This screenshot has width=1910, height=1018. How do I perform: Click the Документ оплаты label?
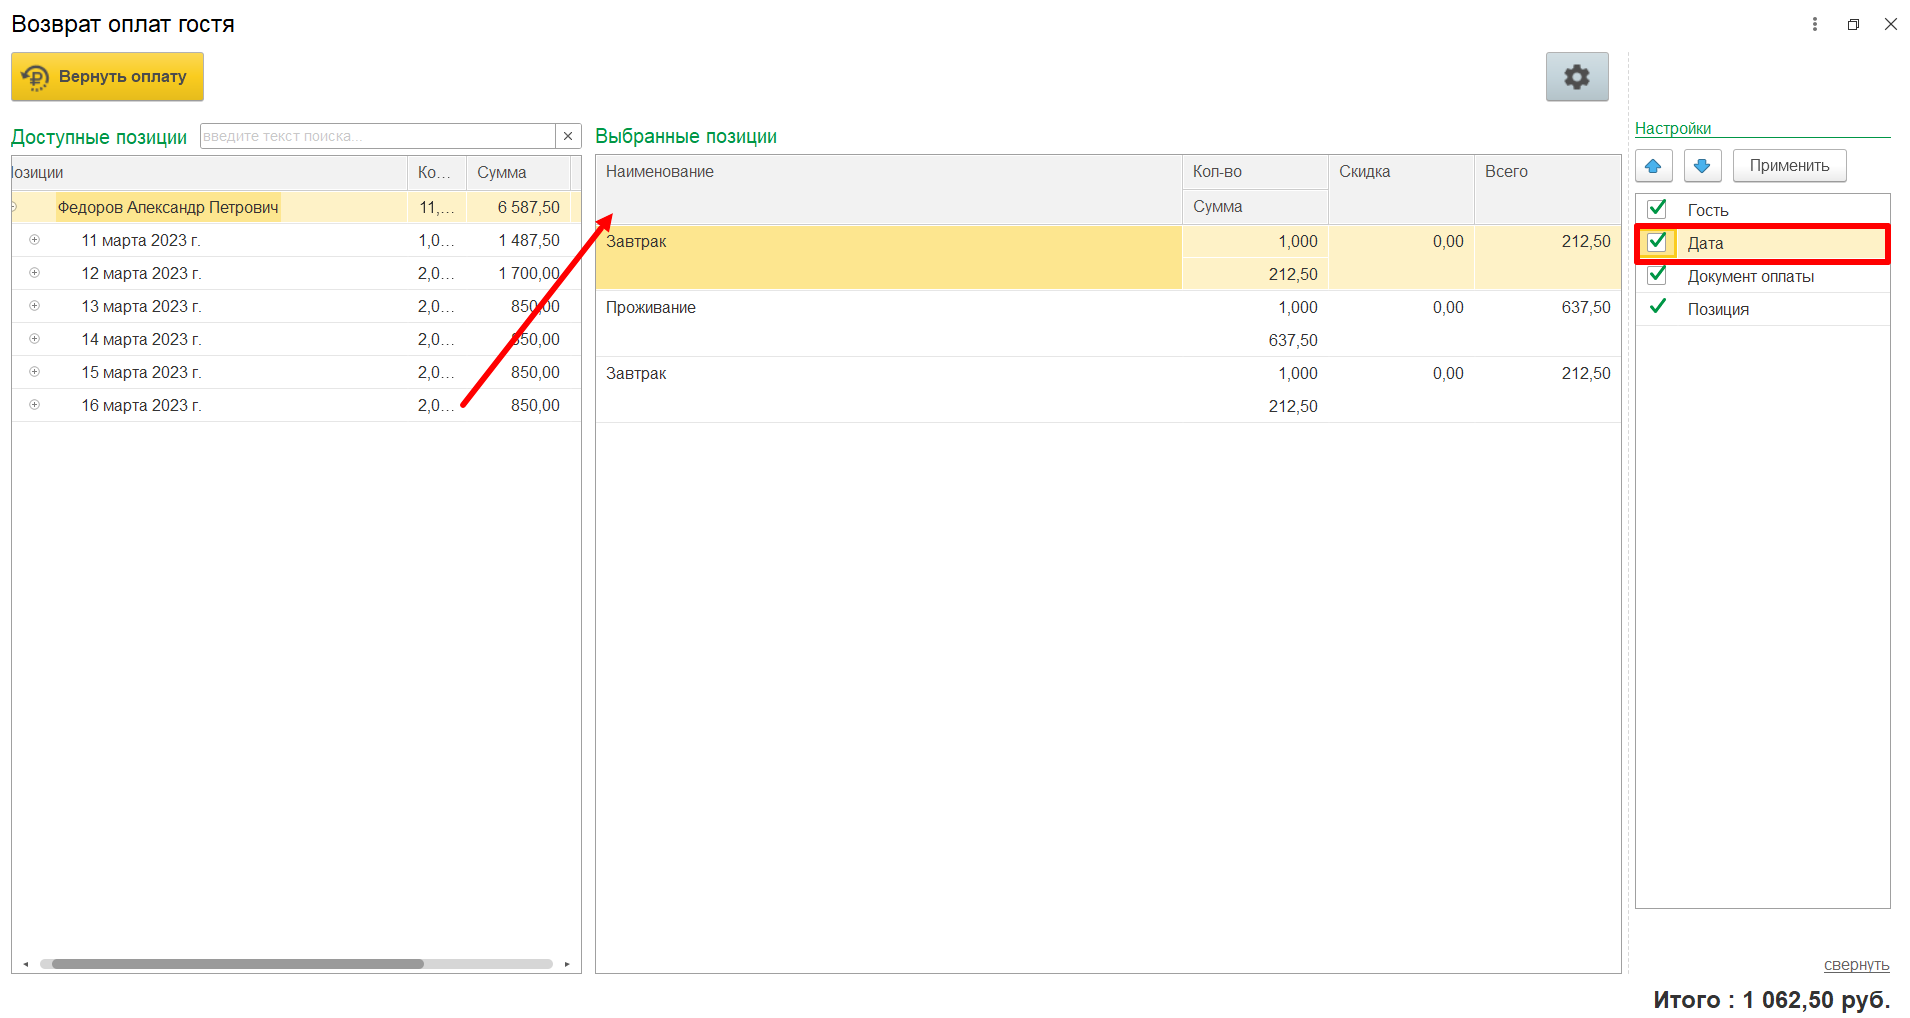click(1750, 276)
